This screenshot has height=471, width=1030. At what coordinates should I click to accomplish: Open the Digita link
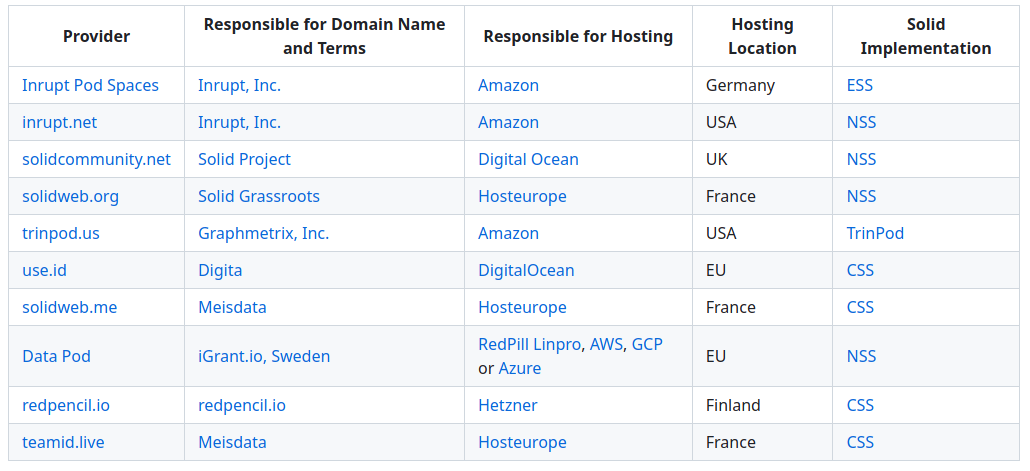point(220,270)
